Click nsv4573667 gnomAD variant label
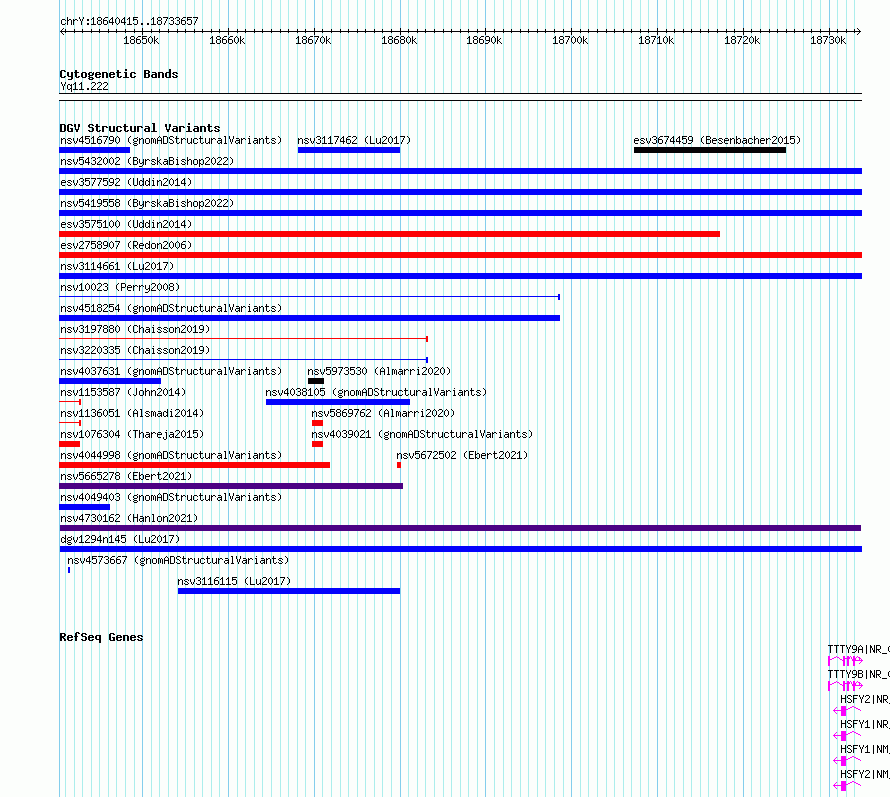 click(178, 560)
